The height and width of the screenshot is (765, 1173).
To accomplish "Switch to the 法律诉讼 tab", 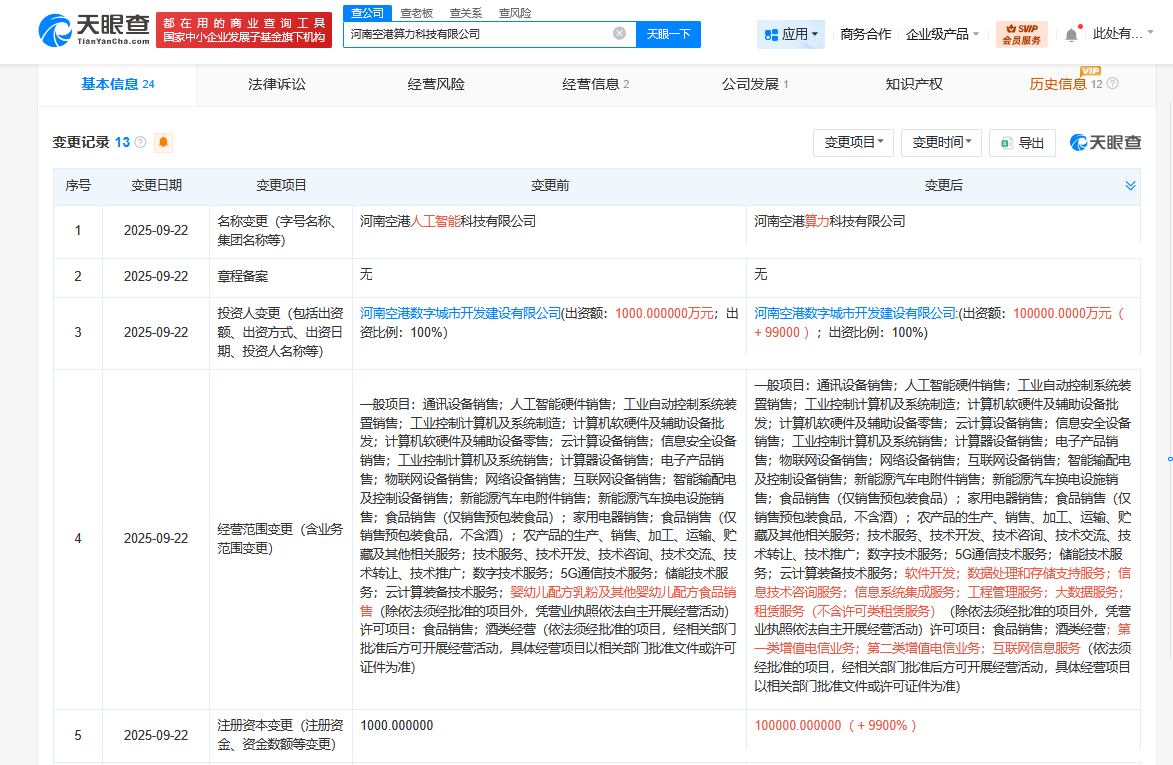I will [278, 85].
